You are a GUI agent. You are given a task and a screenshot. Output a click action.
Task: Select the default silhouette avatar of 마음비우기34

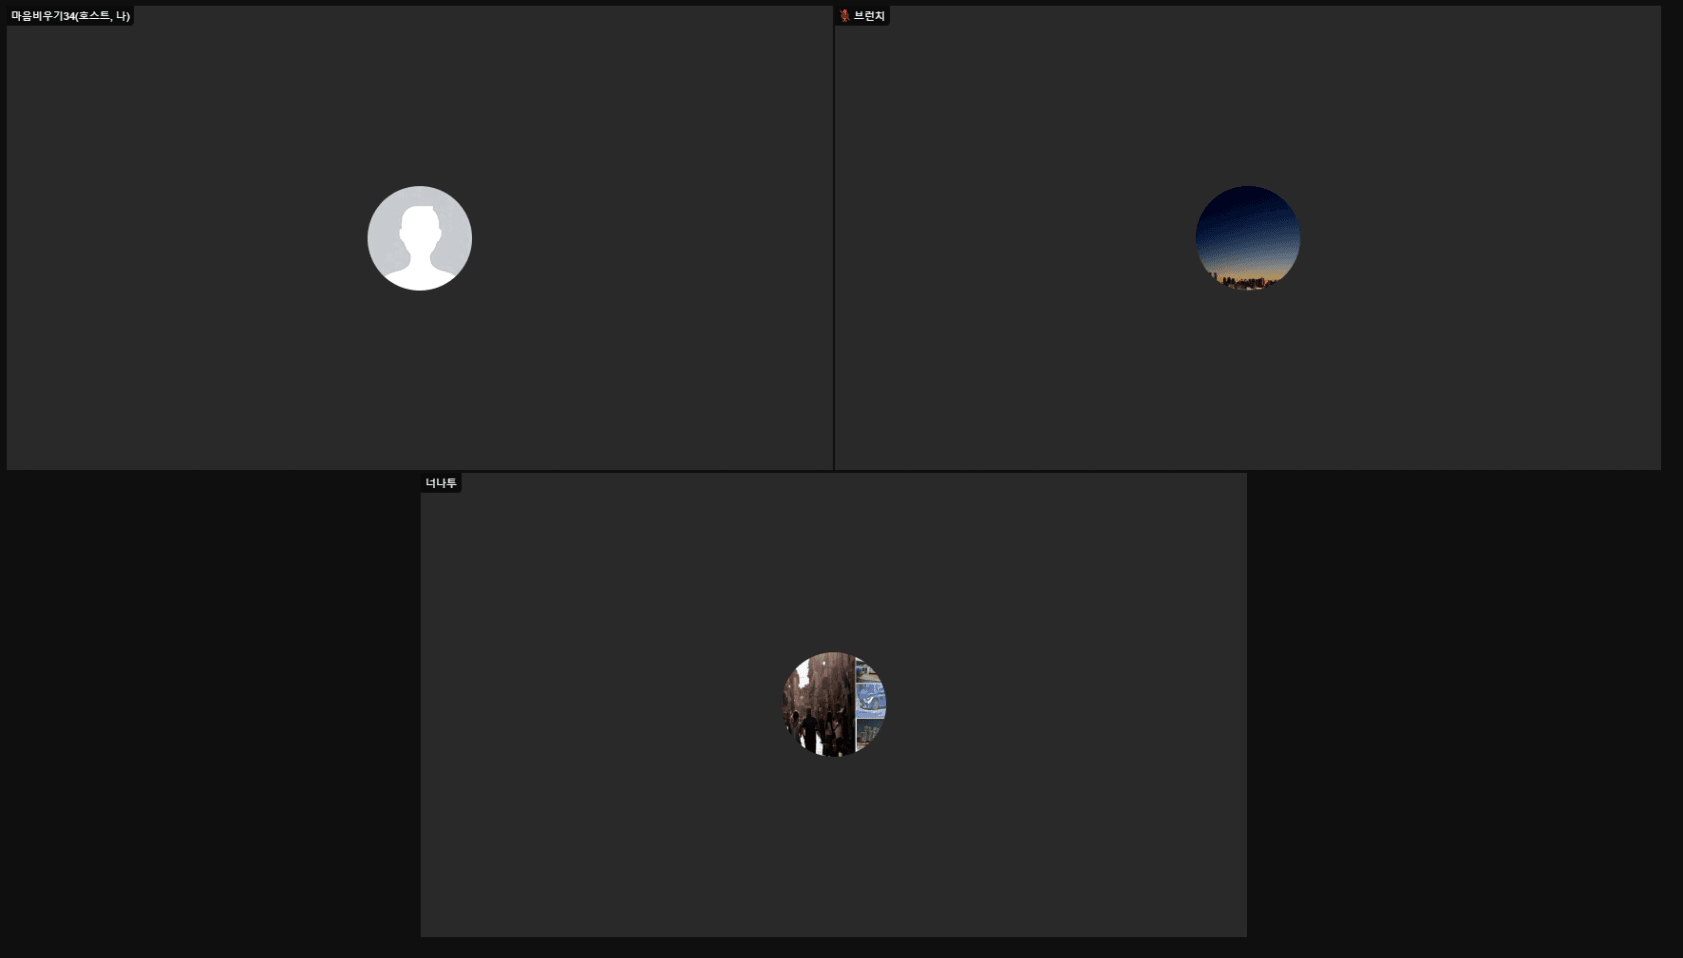[x=420, y=238]
